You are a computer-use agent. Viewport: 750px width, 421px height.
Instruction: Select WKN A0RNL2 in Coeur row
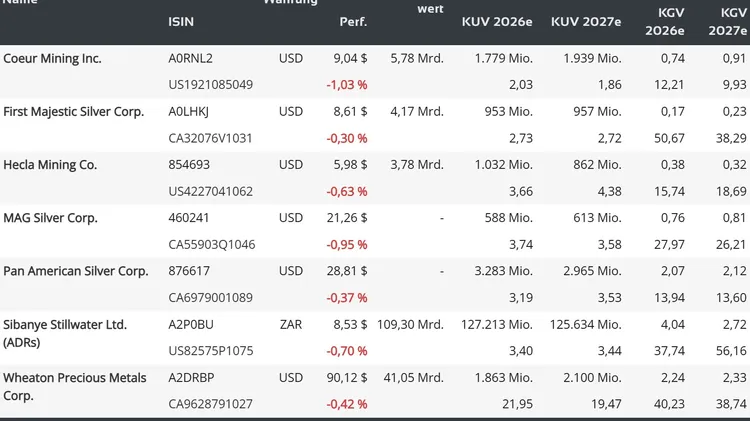pos(190,58)
